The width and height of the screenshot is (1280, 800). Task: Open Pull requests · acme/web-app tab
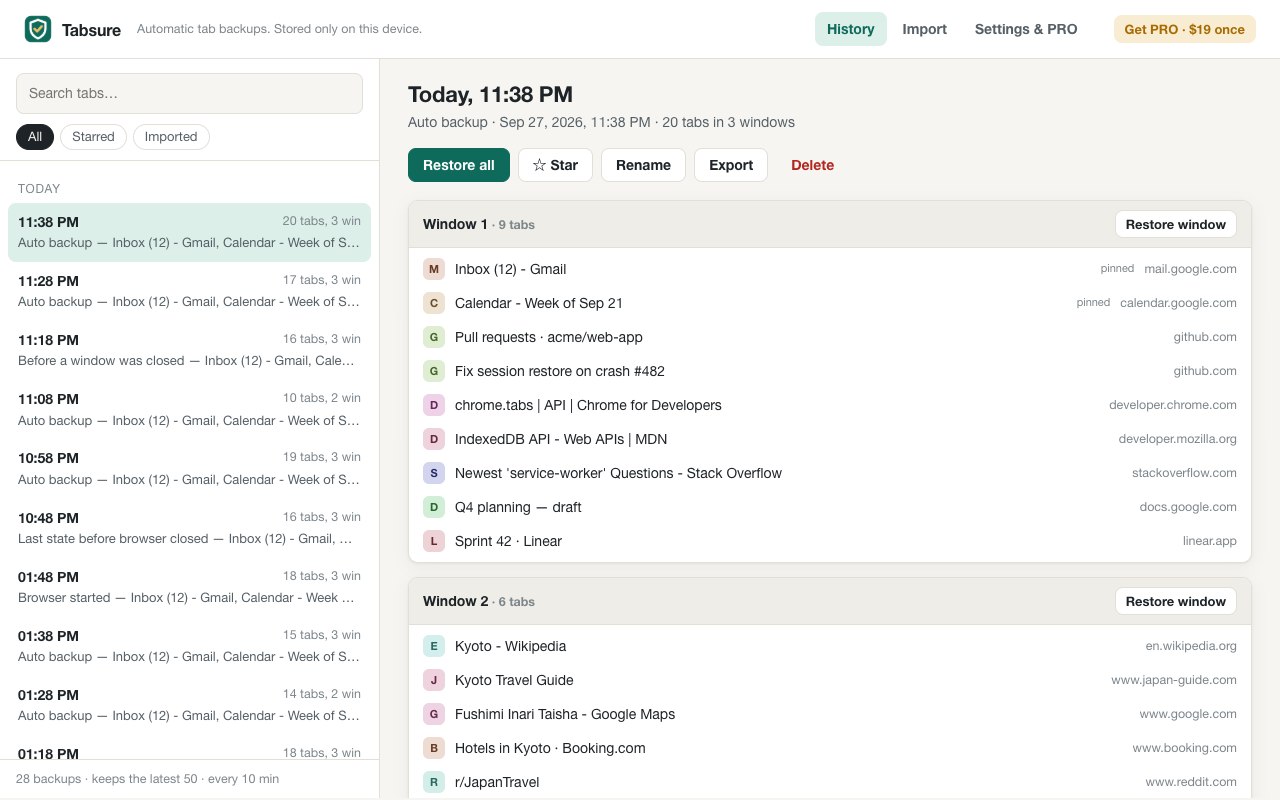click(549, 337)
